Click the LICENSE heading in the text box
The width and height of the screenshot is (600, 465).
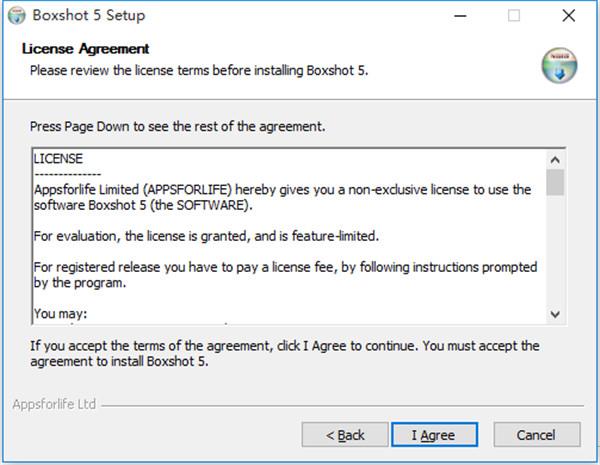click(58, 158)
